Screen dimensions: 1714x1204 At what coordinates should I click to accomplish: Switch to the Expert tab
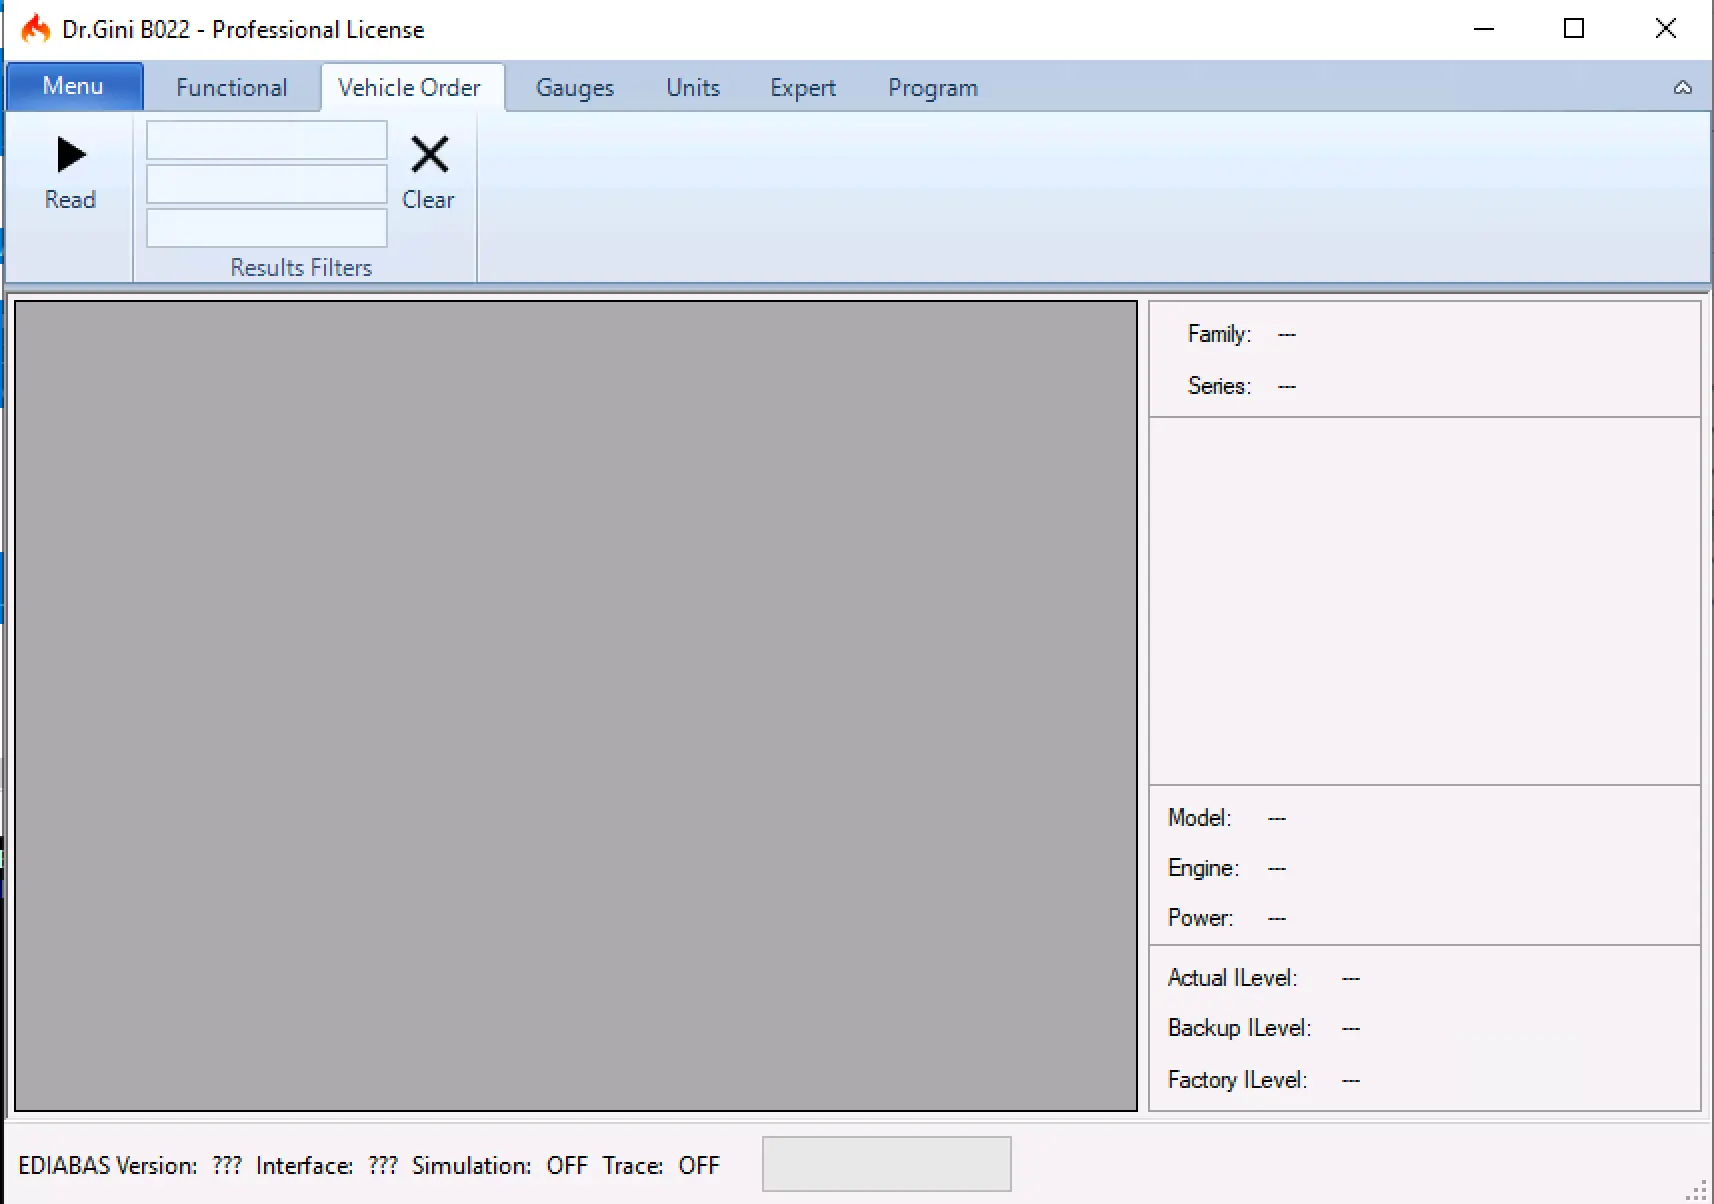coord(802,88)
